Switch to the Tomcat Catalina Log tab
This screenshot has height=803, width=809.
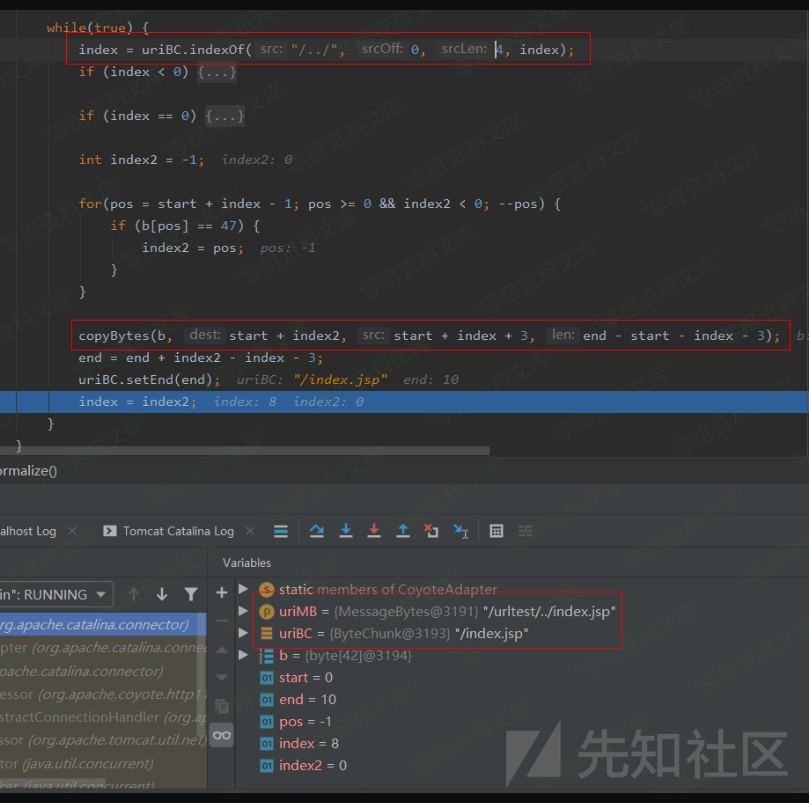(x=178, y=531)
